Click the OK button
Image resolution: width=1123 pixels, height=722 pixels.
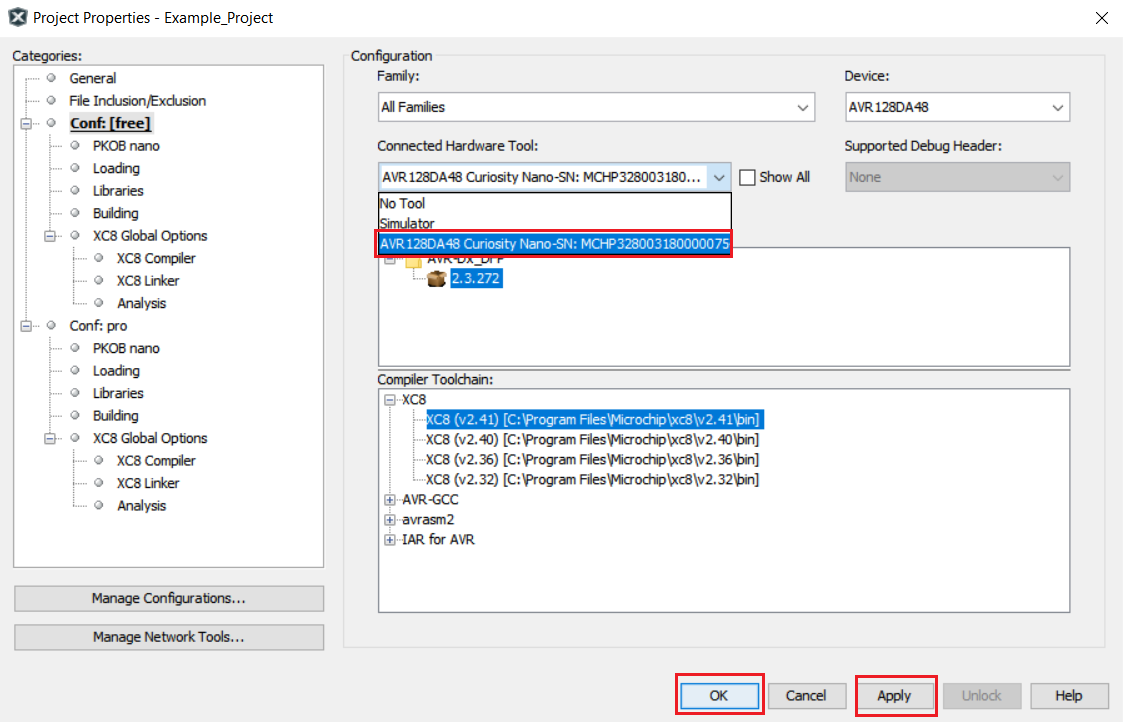[719, 695]
